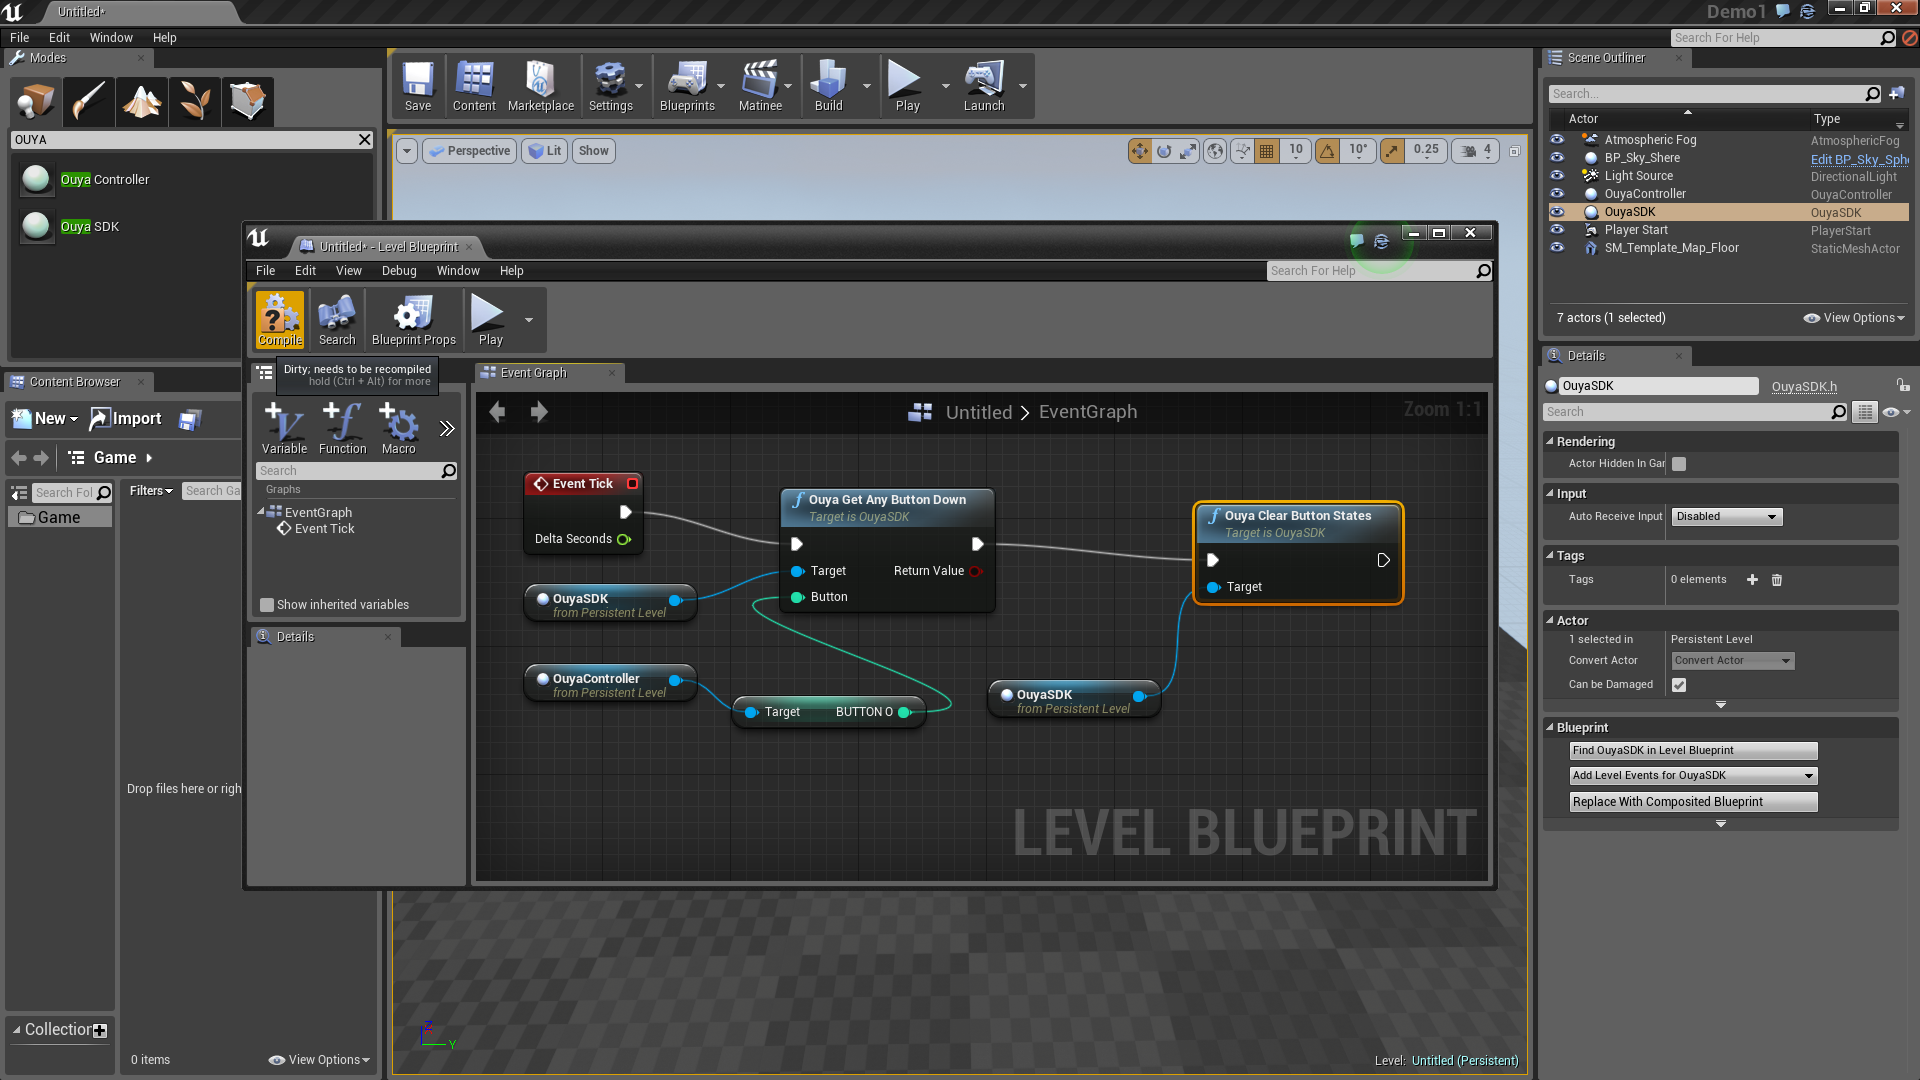Viewport: 1920px width, 1080px height.
Task: Toggle Actor Hidden In Game checkbox
Action: point(1679,464)
